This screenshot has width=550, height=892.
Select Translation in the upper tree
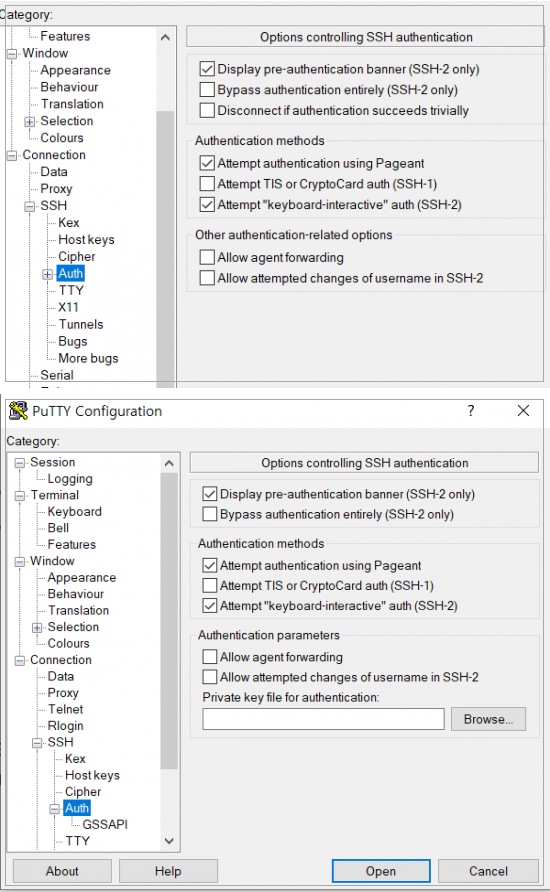(x=72, y=104)
